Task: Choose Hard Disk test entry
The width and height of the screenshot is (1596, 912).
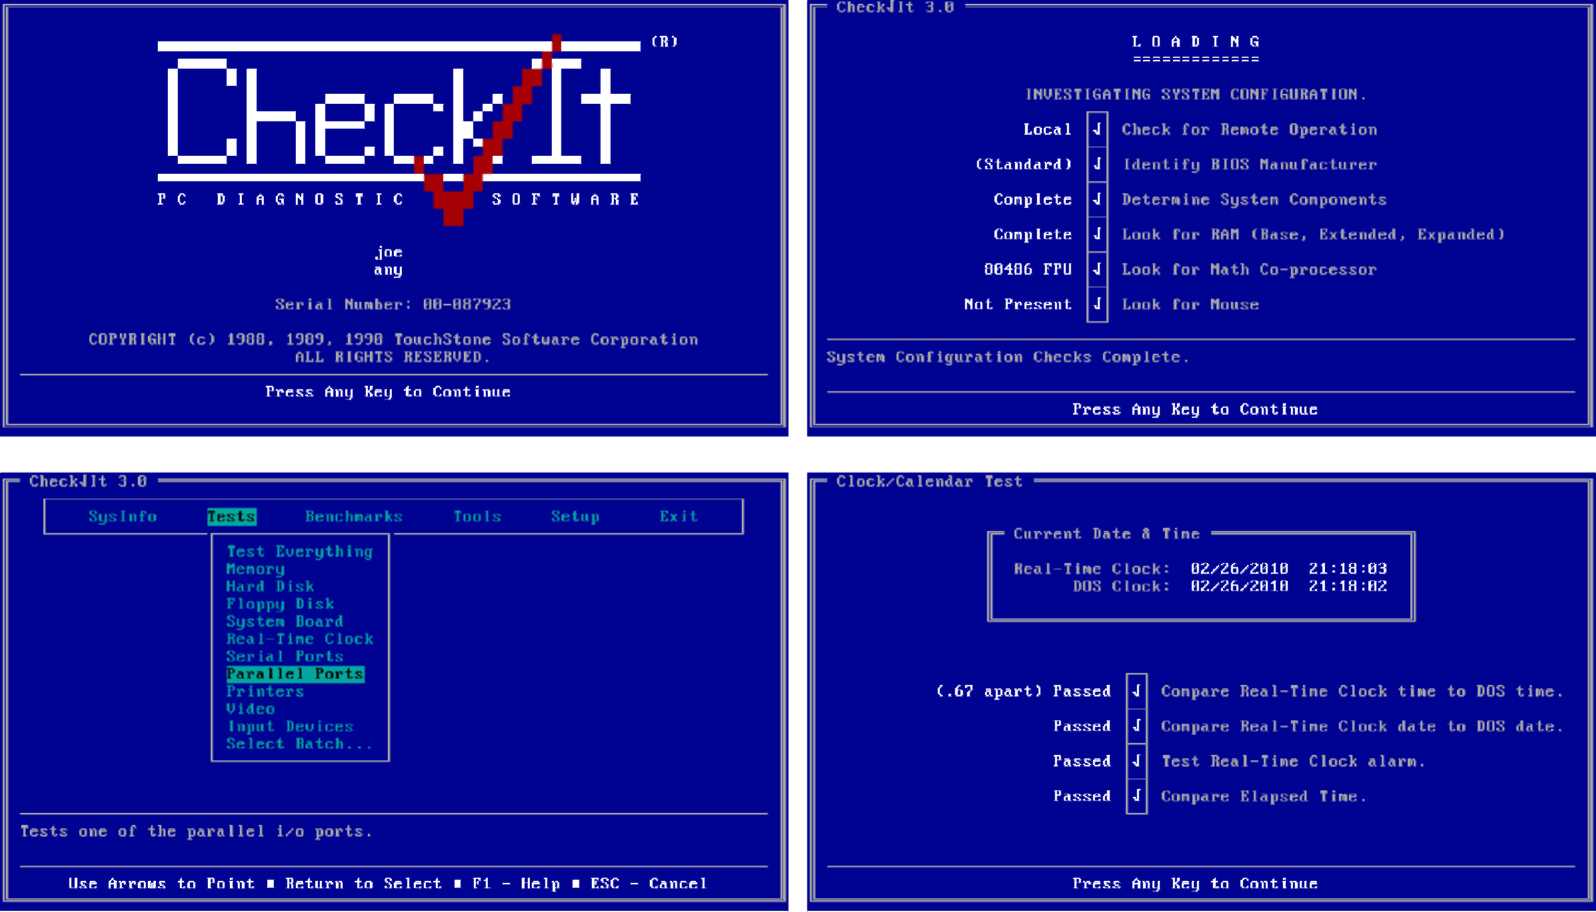Action: click(x=270, y=586)
